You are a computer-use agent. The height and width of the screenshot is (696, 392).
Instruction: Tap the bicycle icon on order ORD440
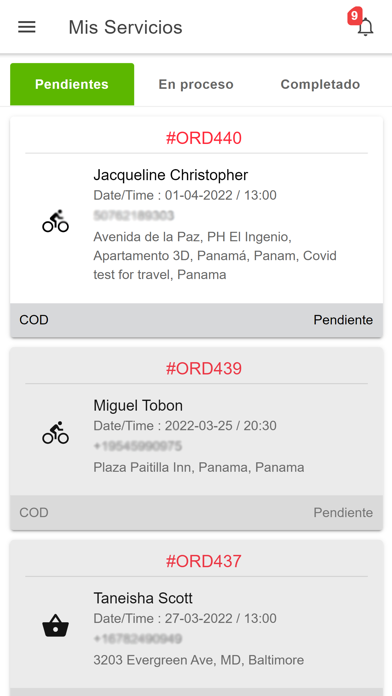point(55,221)
